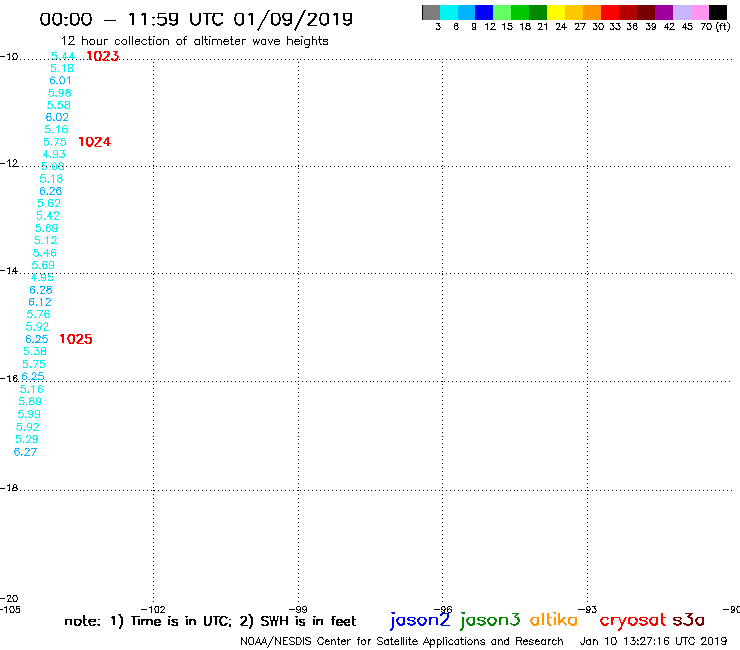The image size is (740, 650).
Task: Choose the orange swatch in the color scale
Action: point(592,12)
